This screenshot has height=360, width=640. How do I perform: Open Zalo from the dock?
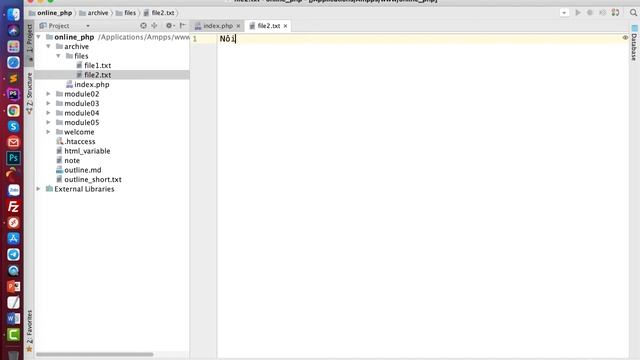(x=13, y=190)
